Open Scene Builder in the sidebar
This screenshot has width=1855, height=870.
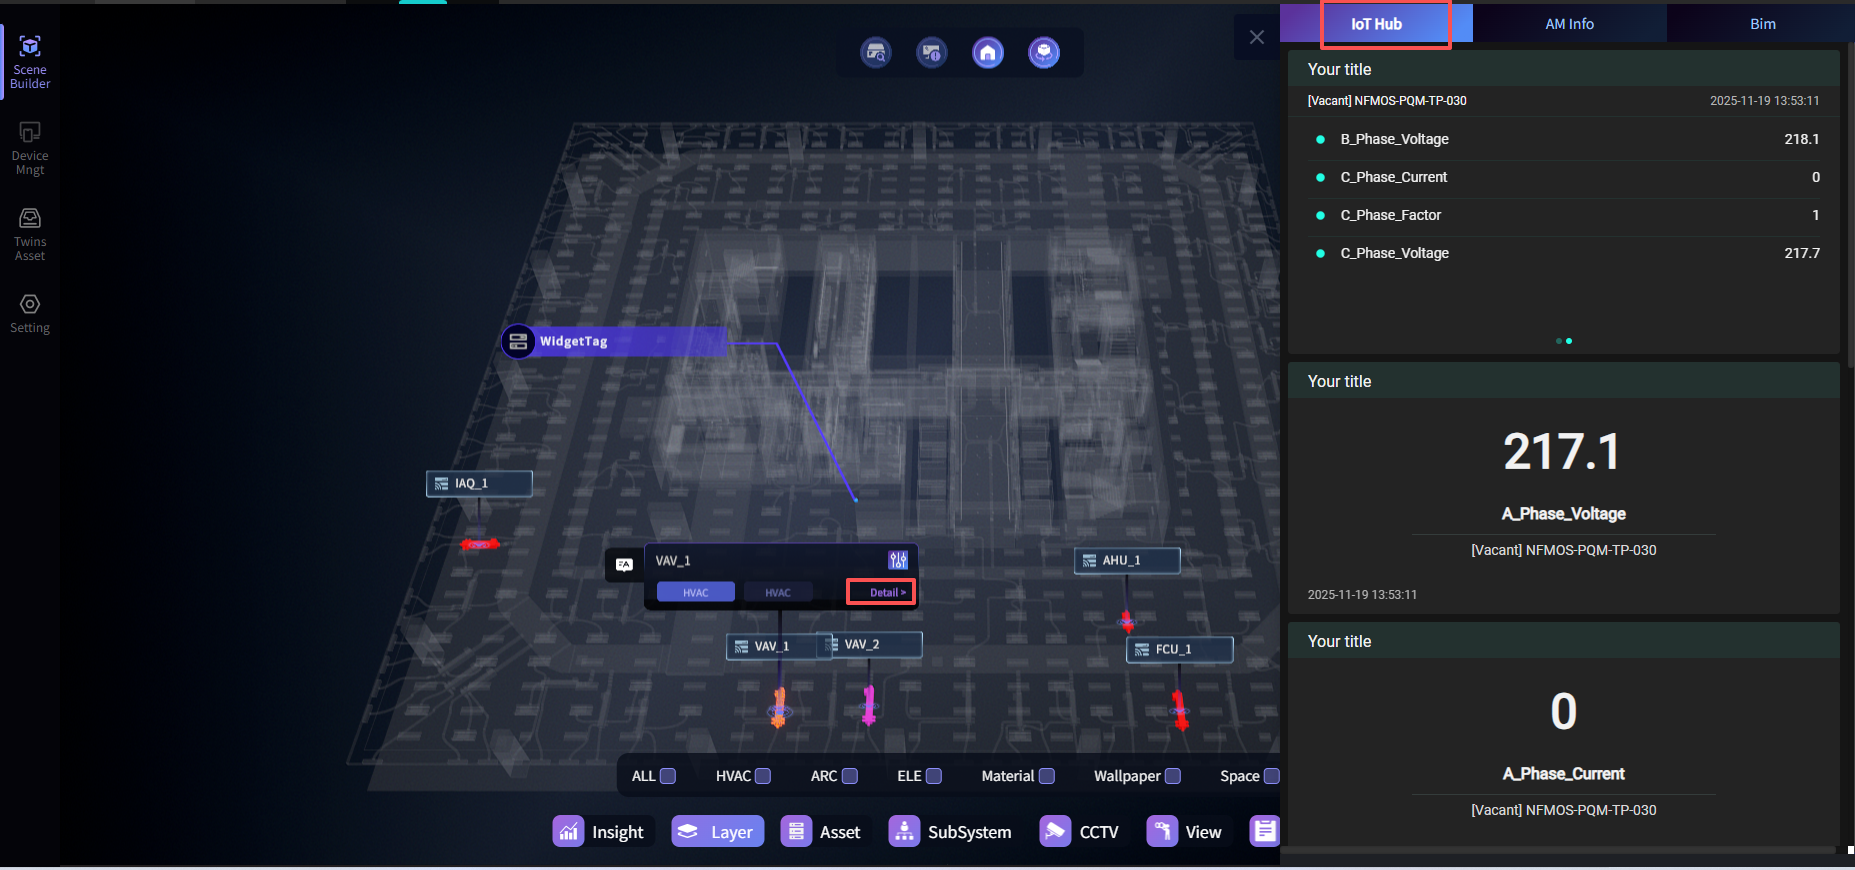click(30, 62)
